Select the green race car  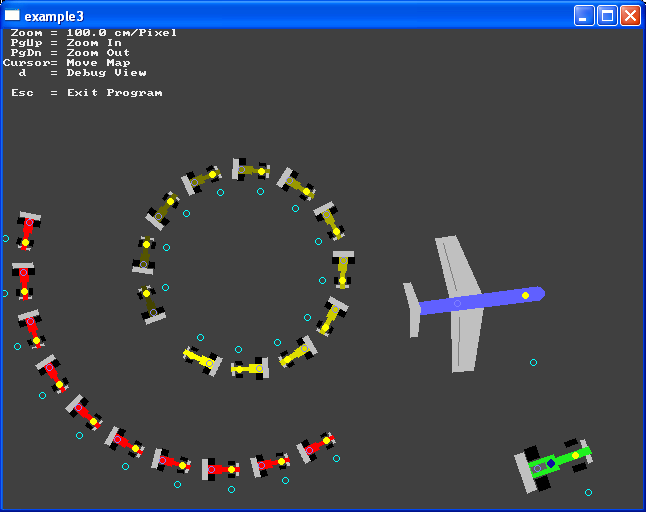tap(553, 463)
